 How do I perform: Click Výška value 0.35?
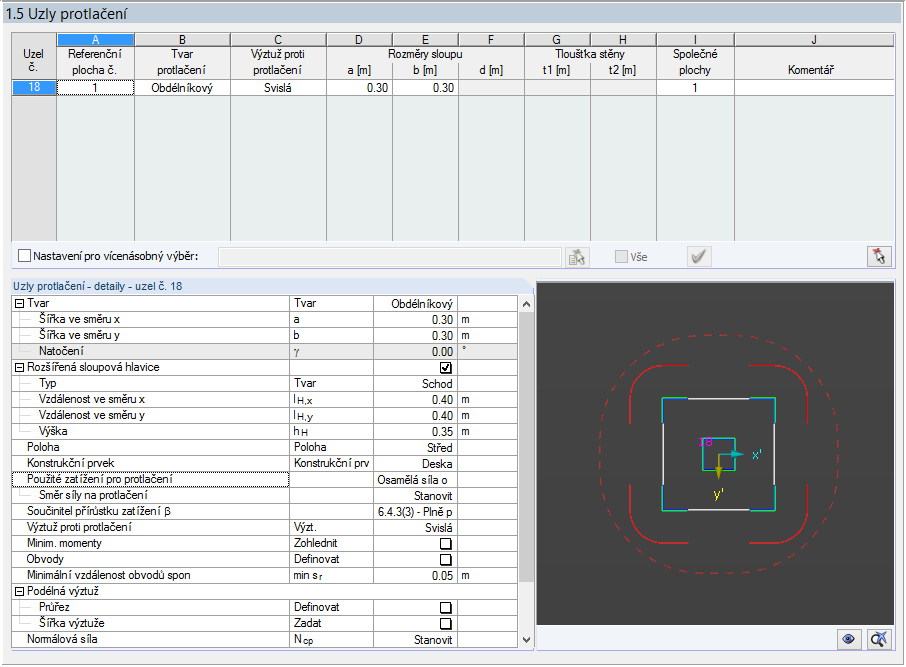click(415, 432)
